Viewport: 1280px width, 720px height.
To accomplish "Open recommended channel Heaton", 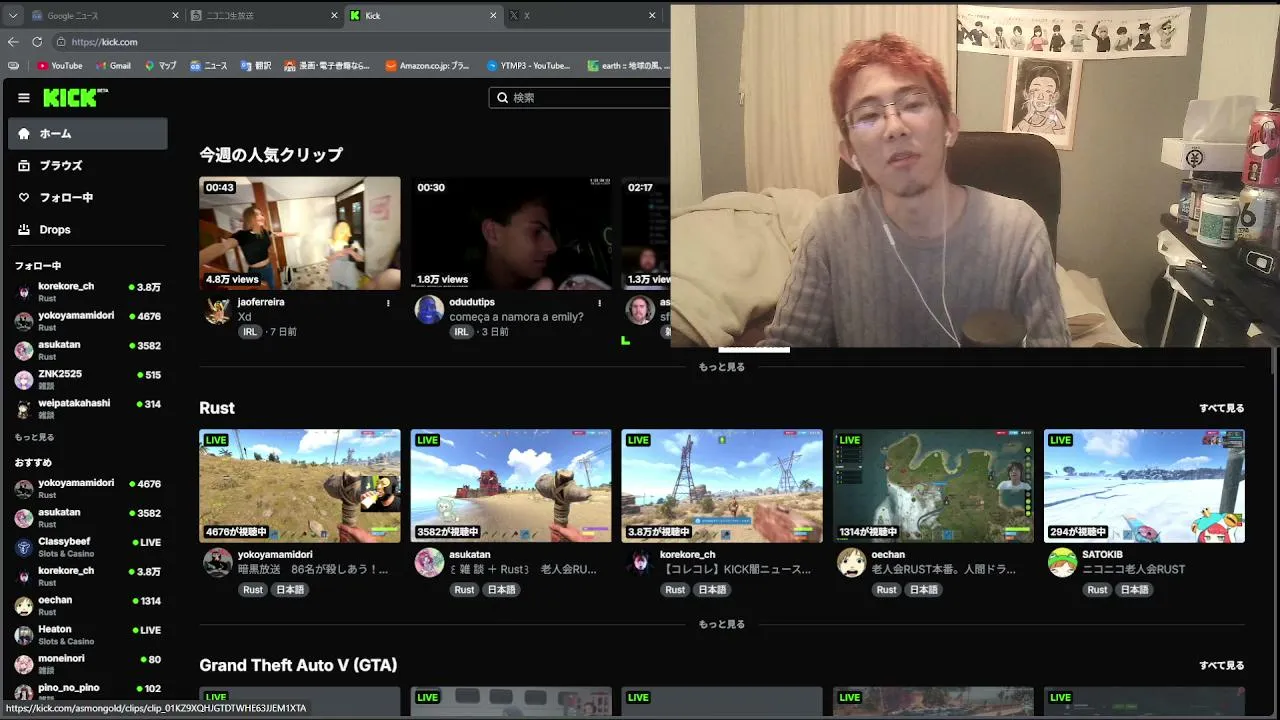I will tap(88, 634).
